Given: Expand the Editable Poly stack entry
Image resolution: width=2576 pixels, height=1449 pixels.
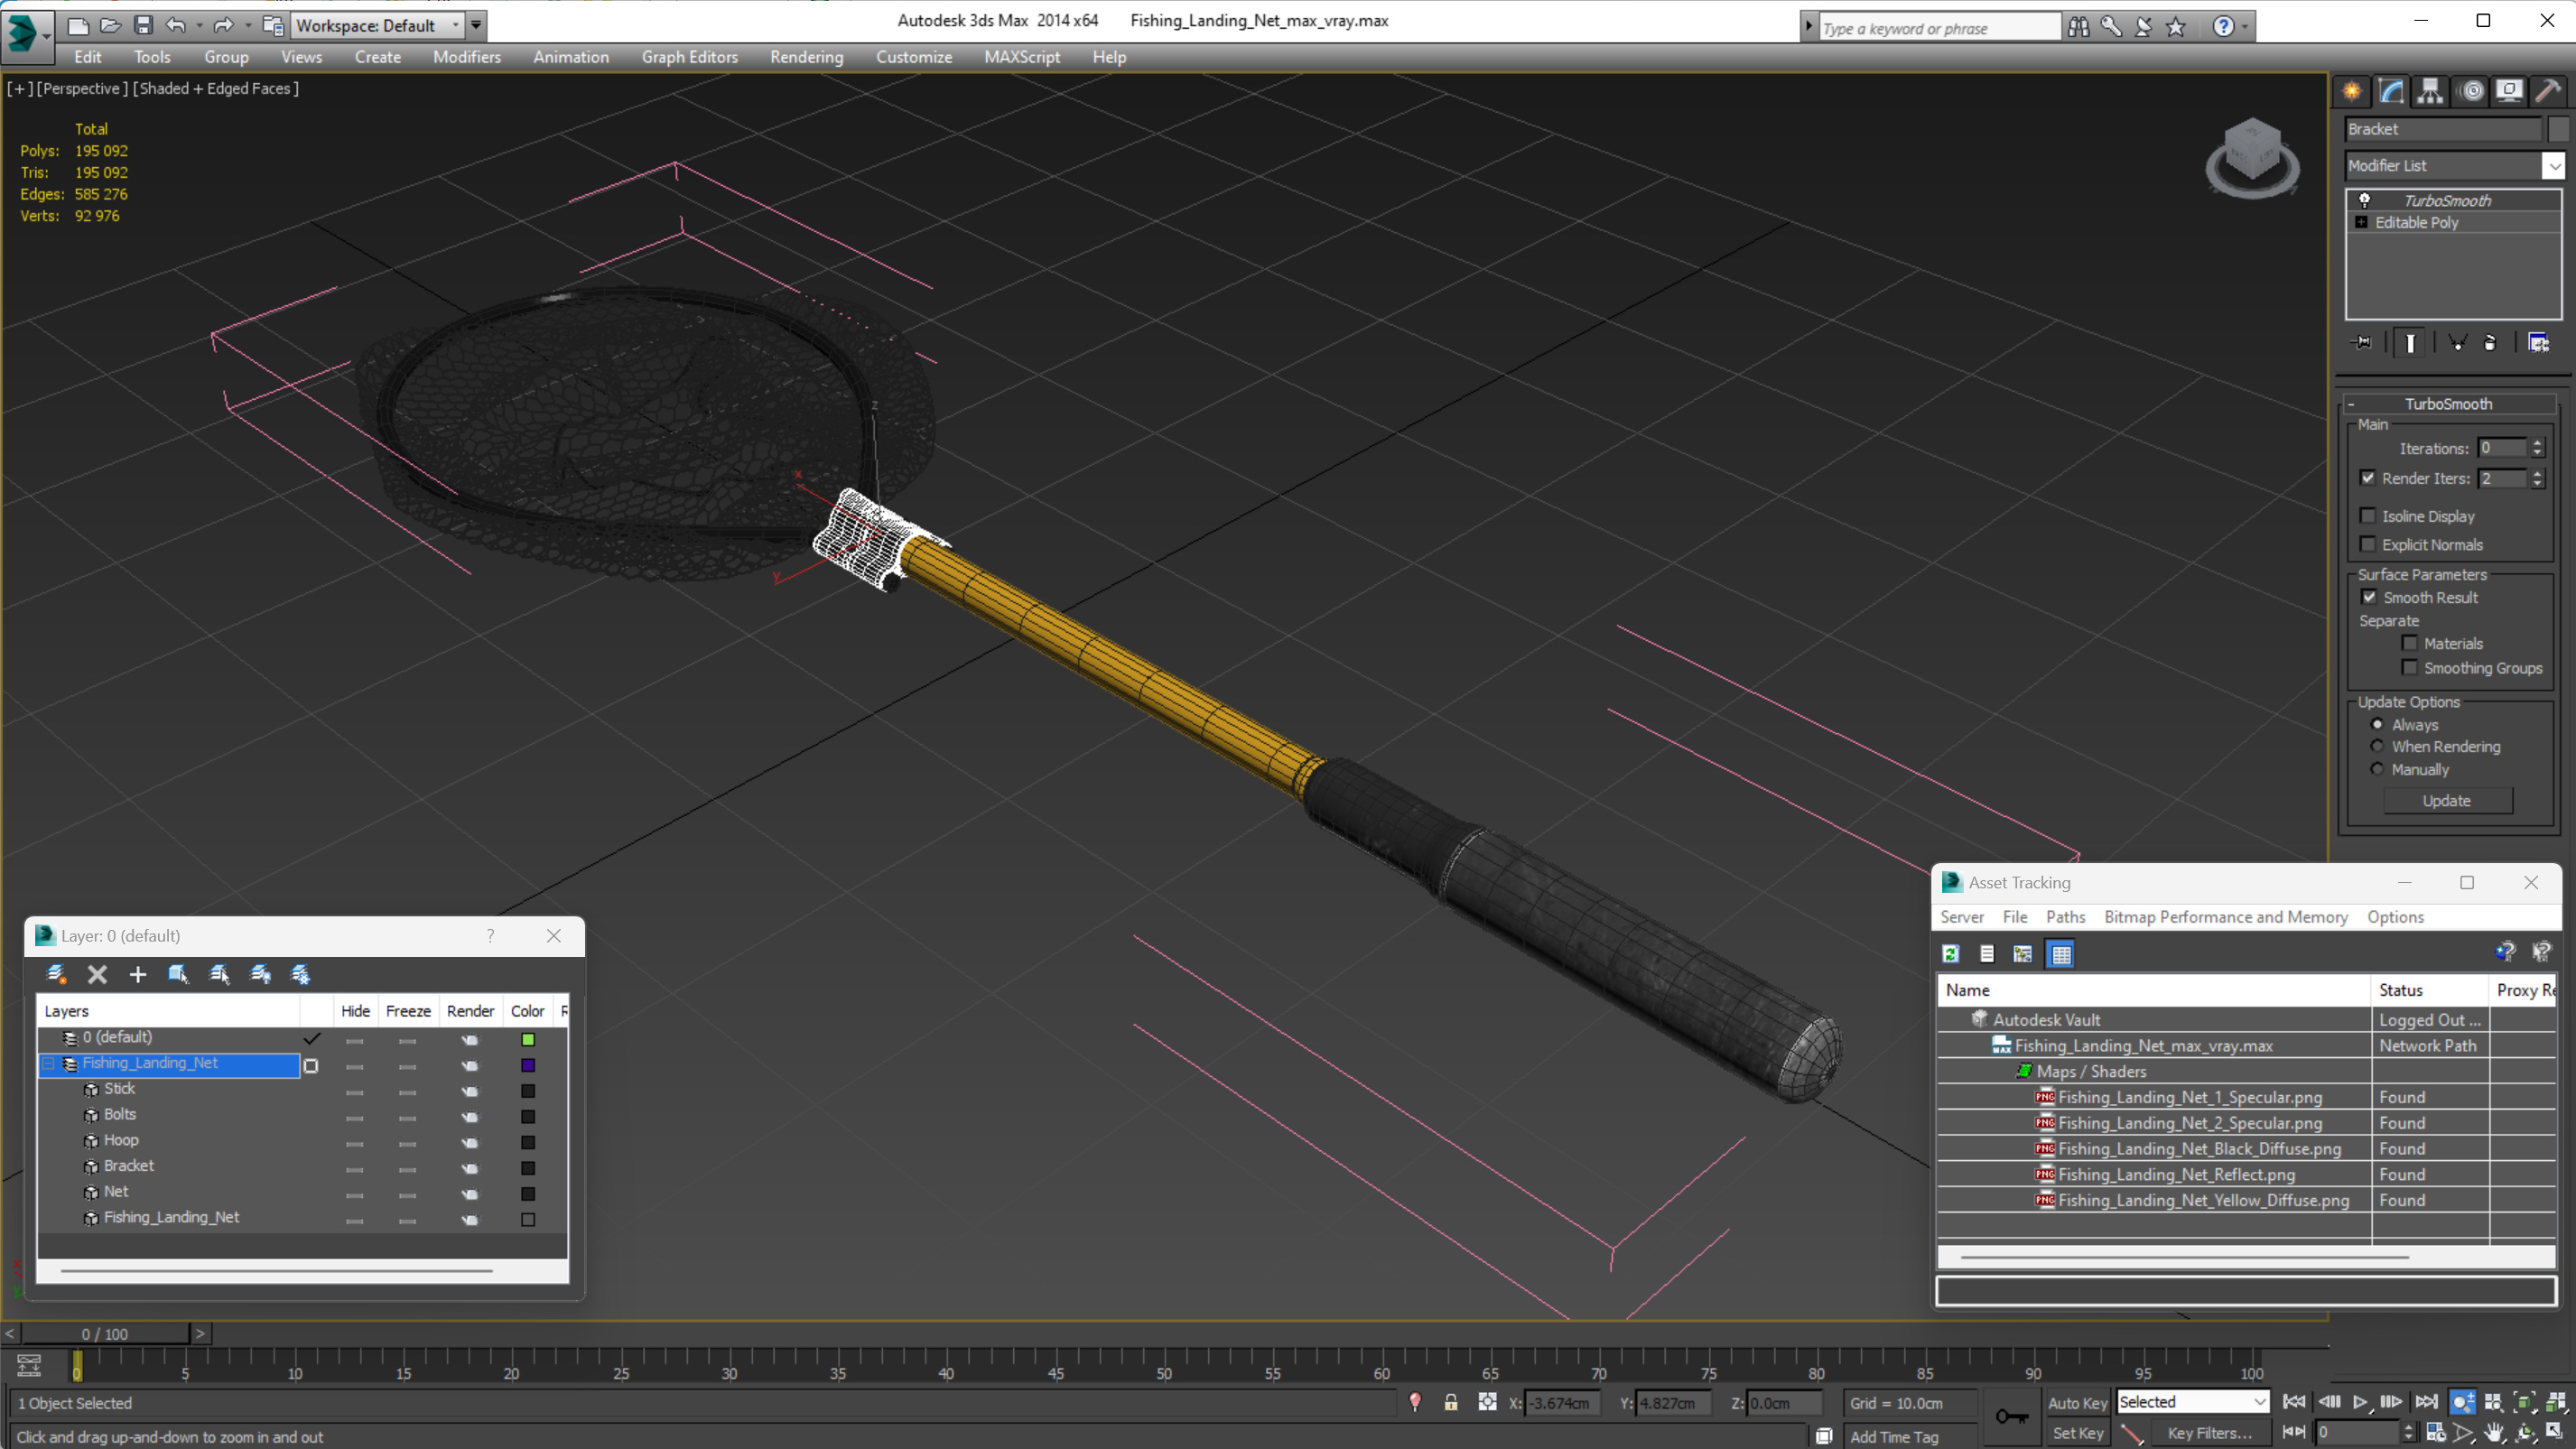Looking at the screenshot, I should (2361, 222).
